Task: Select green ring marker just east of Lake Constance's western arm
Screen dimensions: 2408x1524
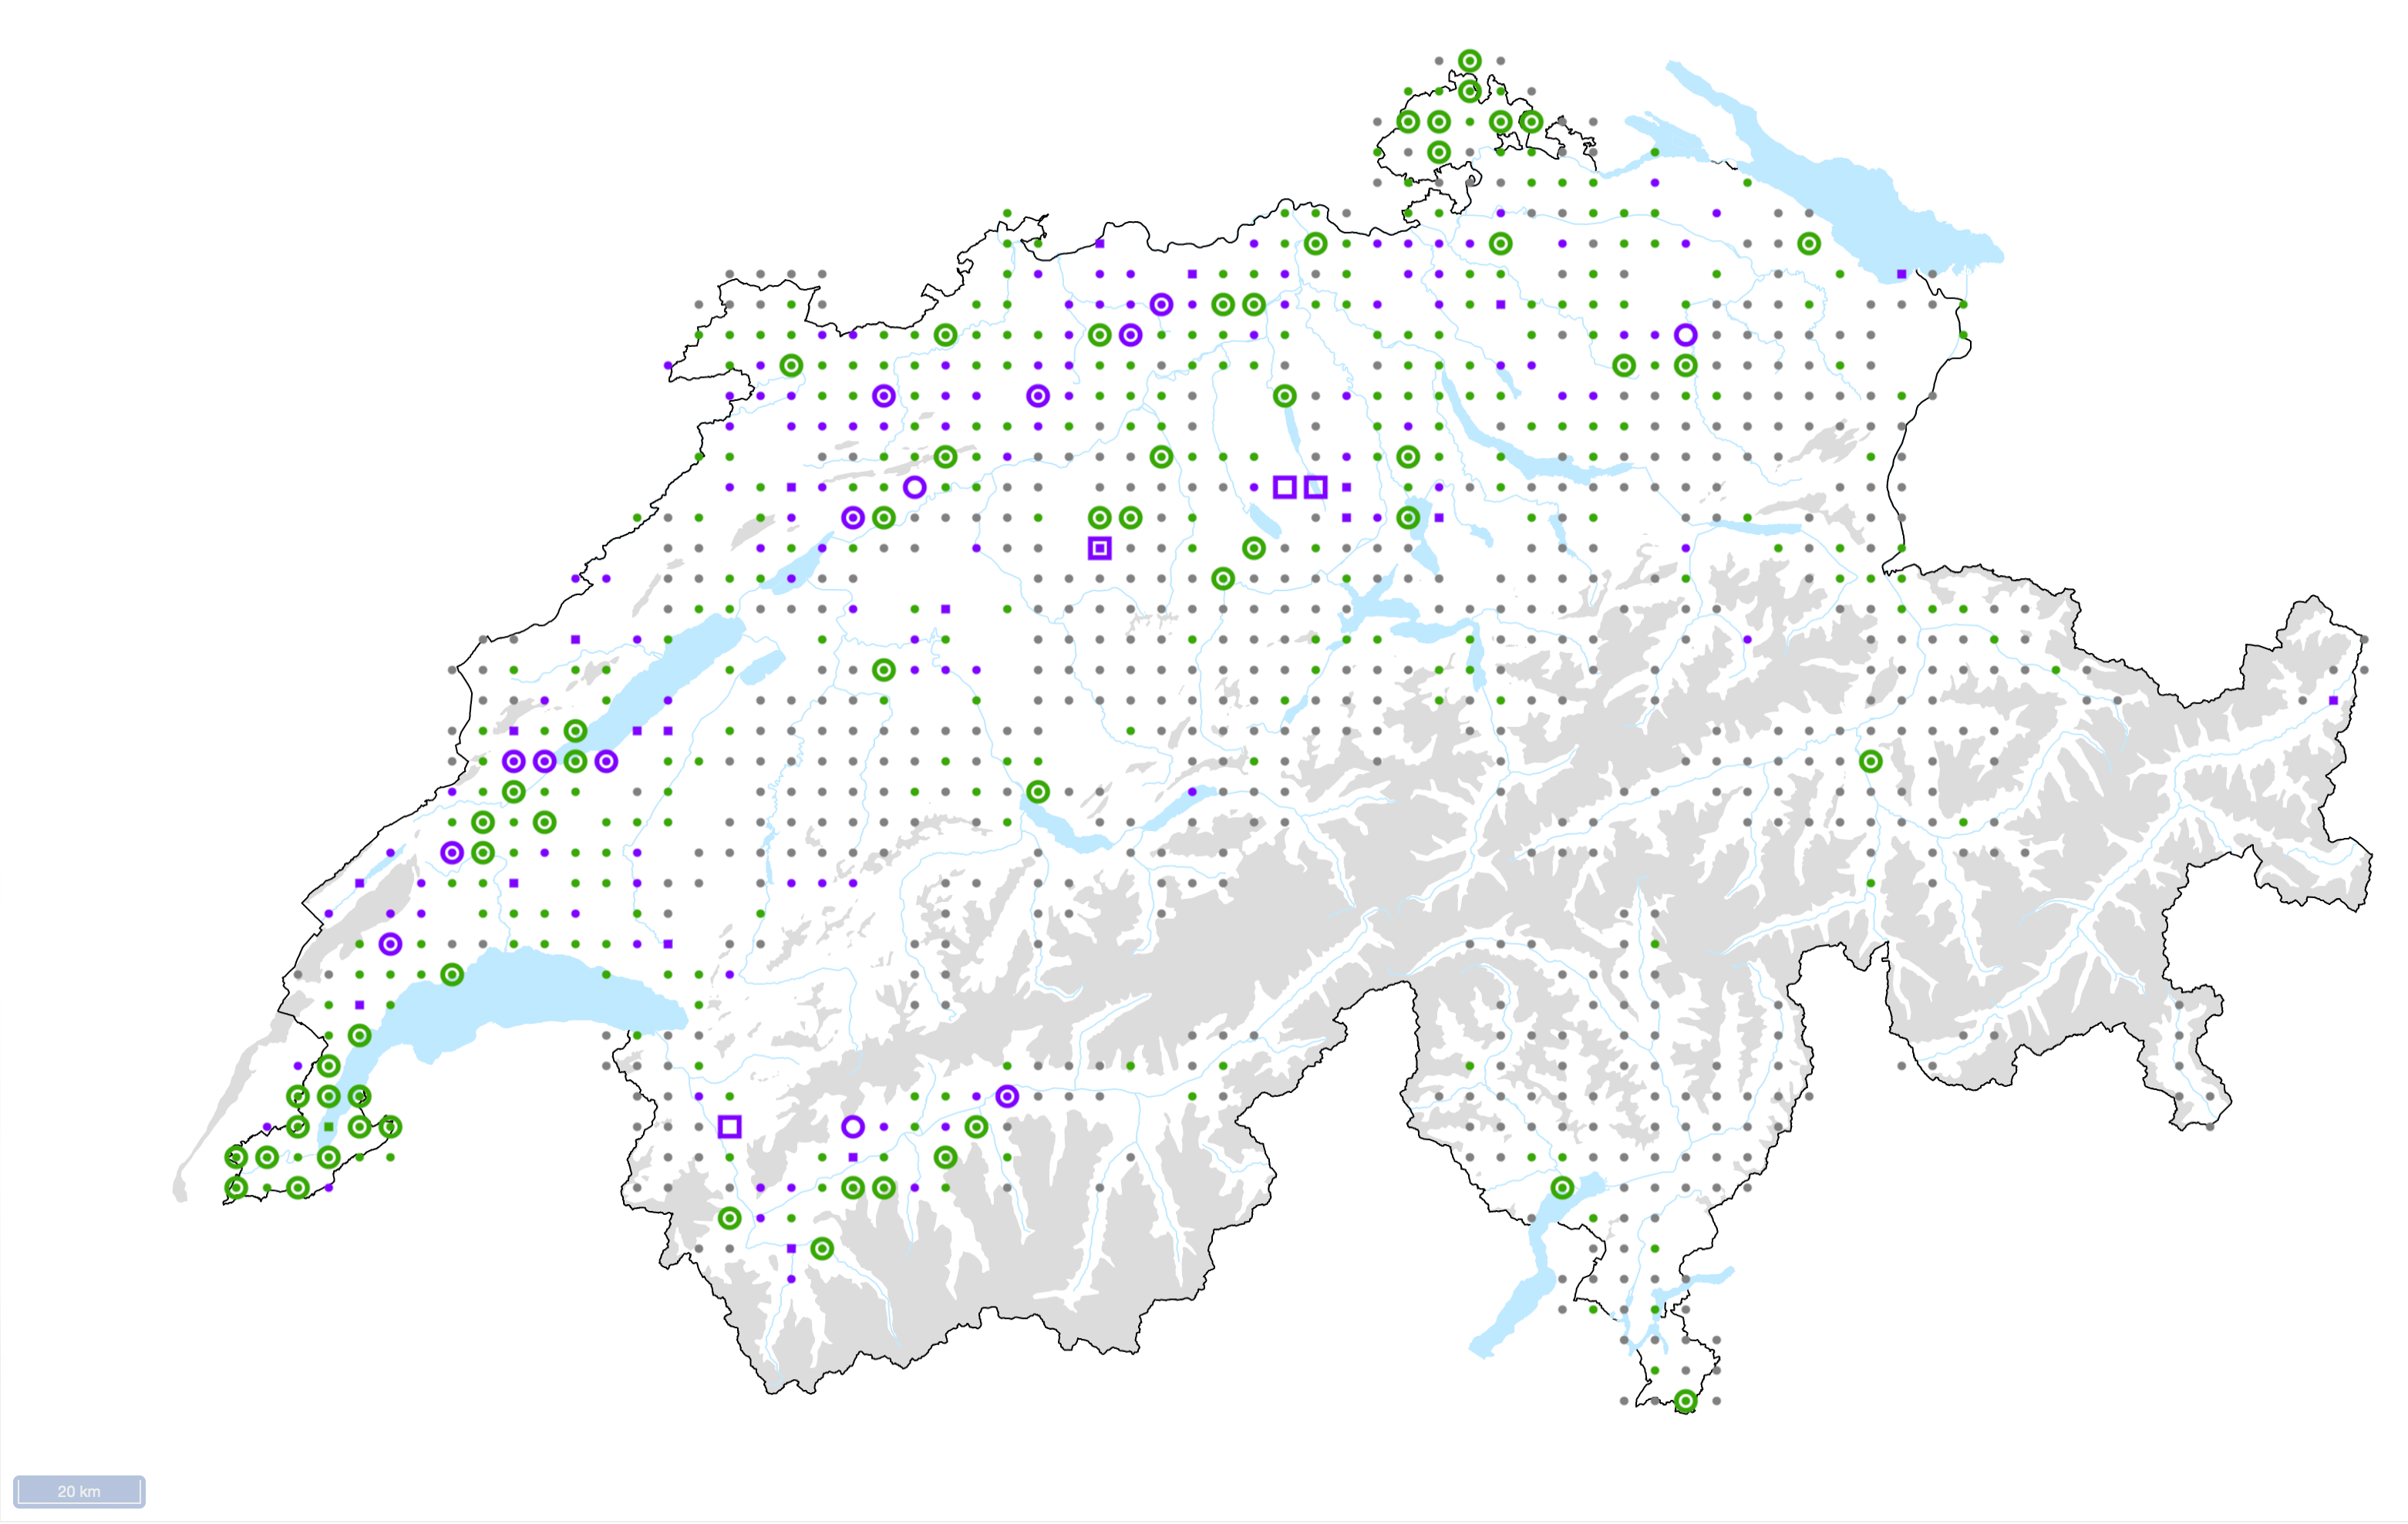Action: click(x=1808, y=244)
